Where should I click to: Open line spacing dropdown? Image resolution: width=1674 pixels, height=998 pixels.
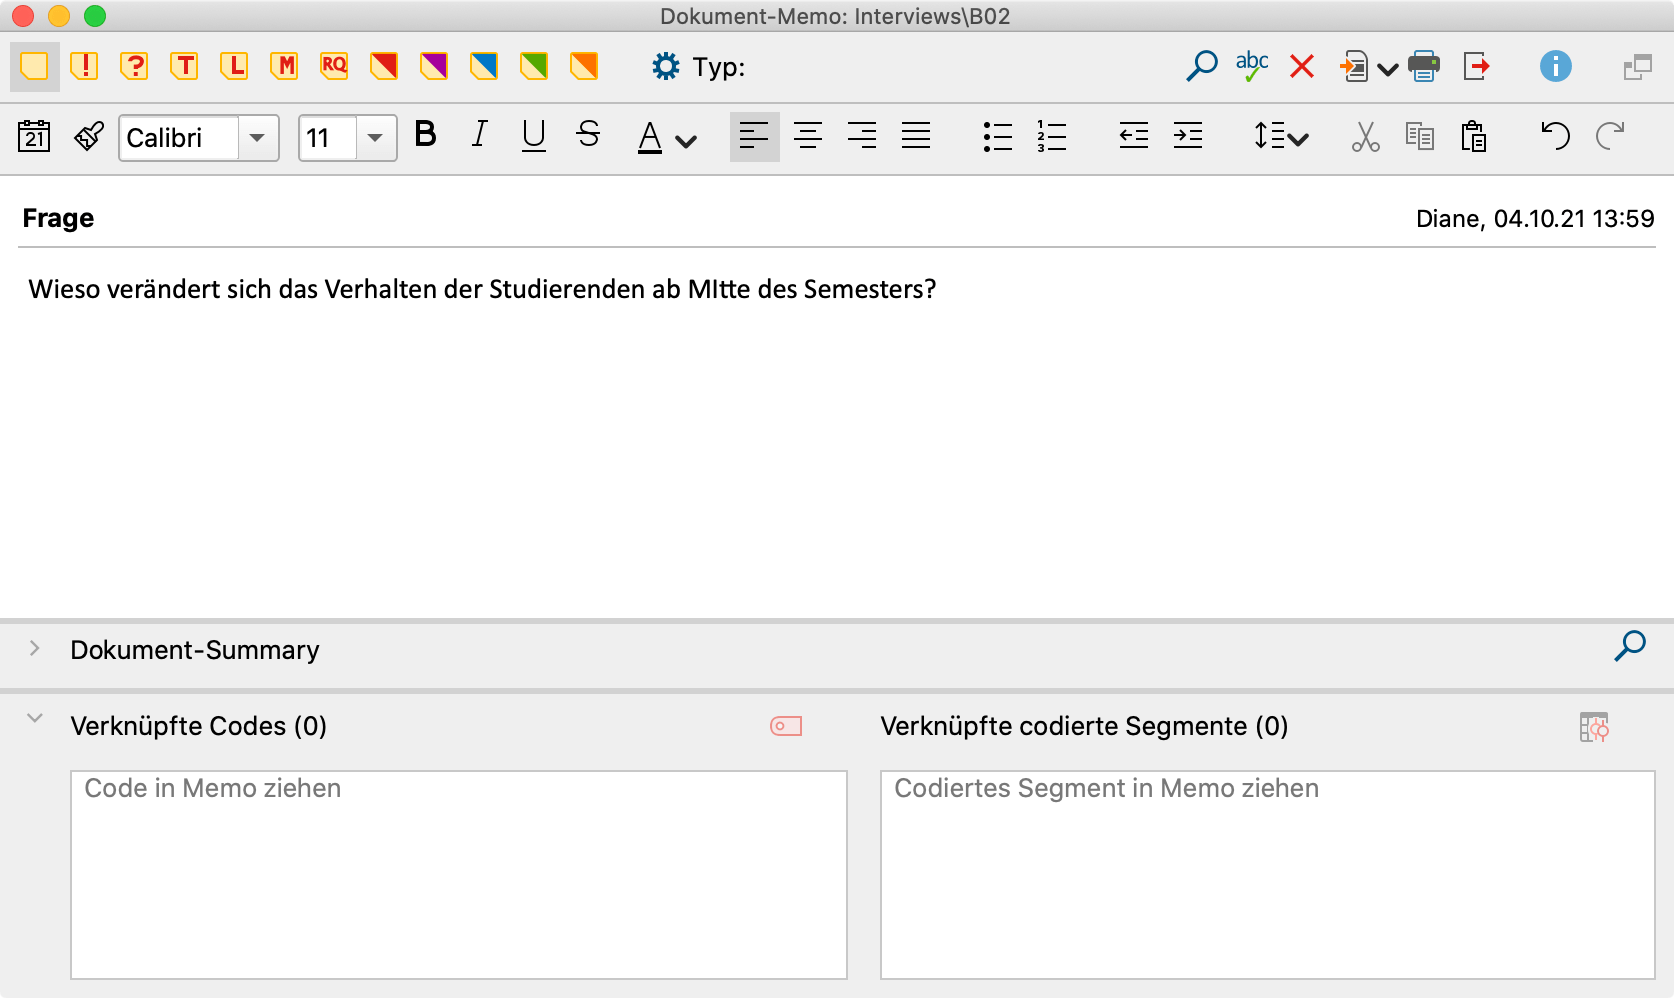[1281, 136]
